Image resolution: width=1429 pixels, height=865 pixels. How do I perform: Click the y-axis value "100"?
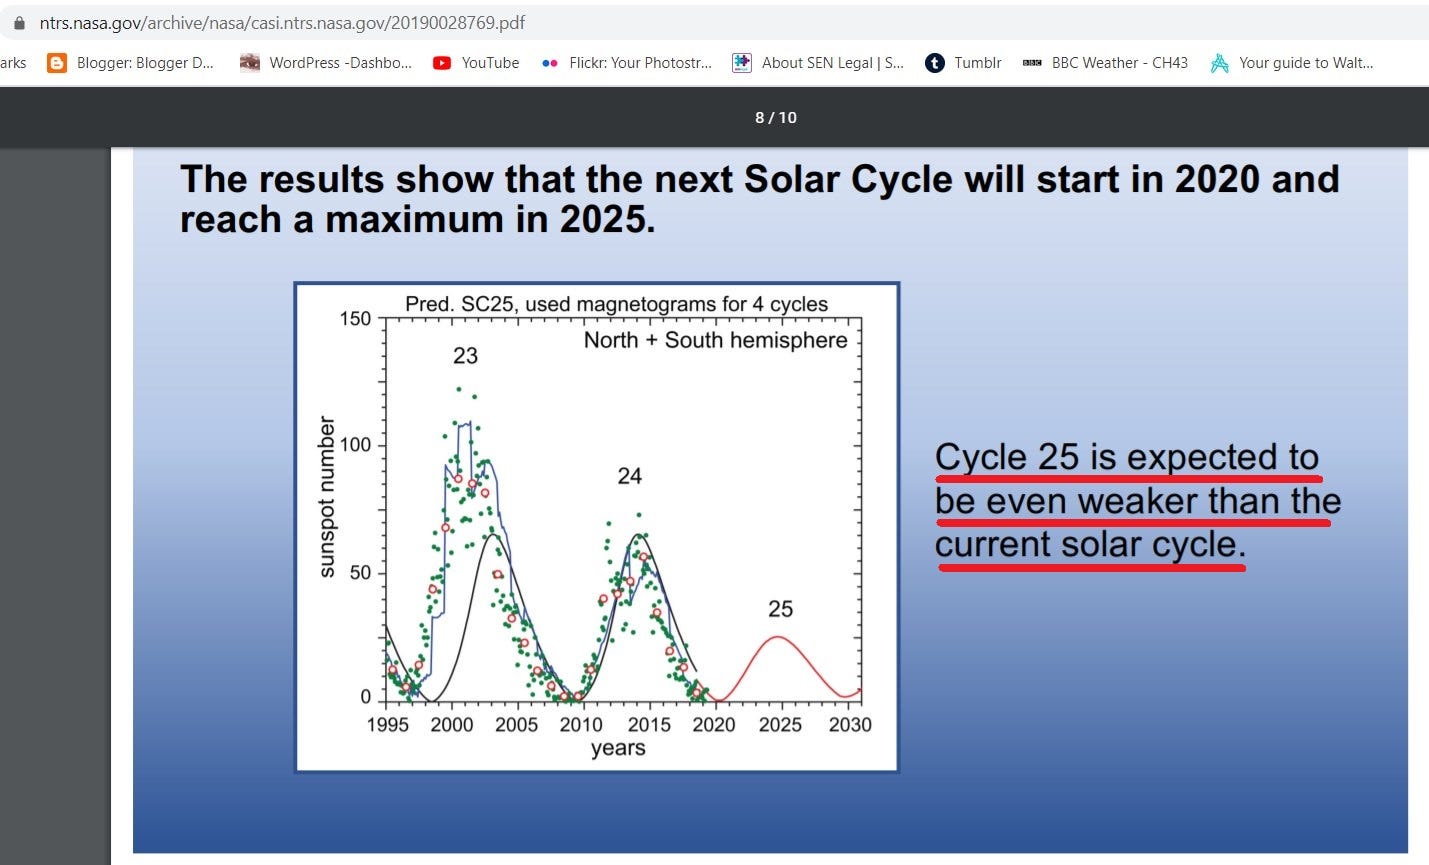pos(355,445)
